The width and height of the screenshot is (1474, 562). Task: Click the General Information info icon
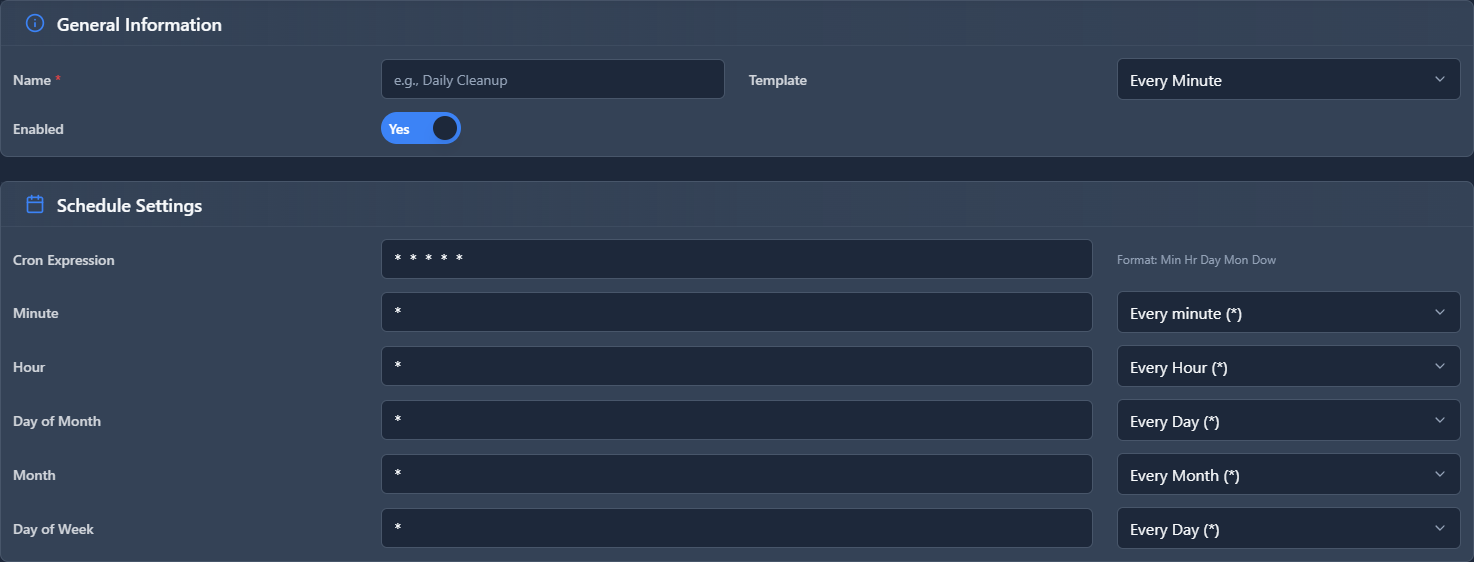[x=35, y=24]
